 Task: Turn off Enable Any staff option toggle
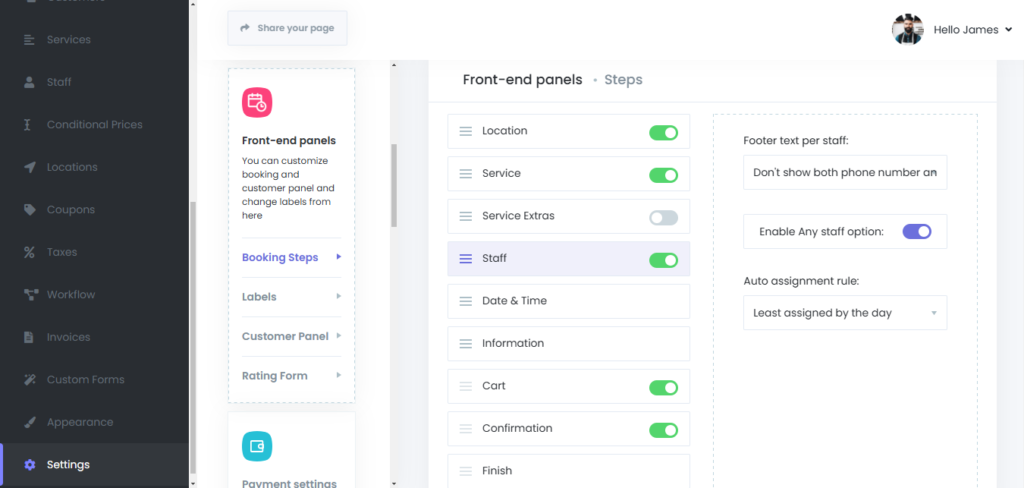(x=916, y=231)
